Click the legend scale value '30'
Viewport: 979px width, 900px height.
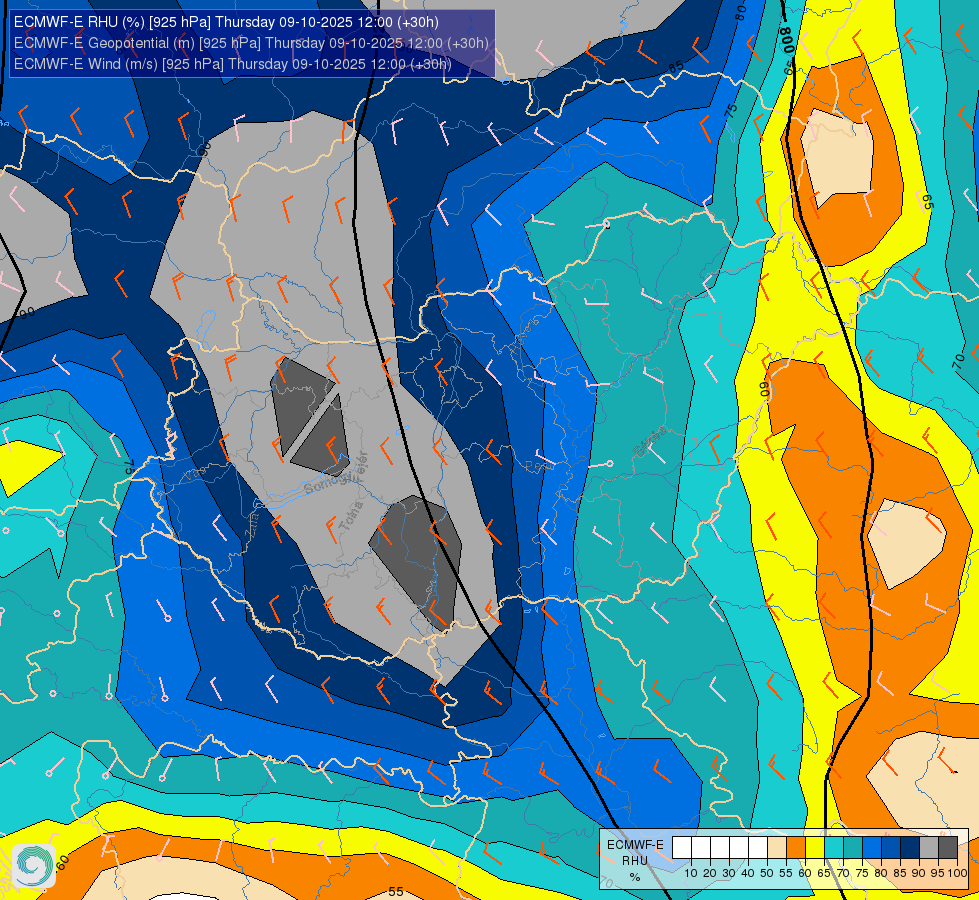tap(729, 873)
